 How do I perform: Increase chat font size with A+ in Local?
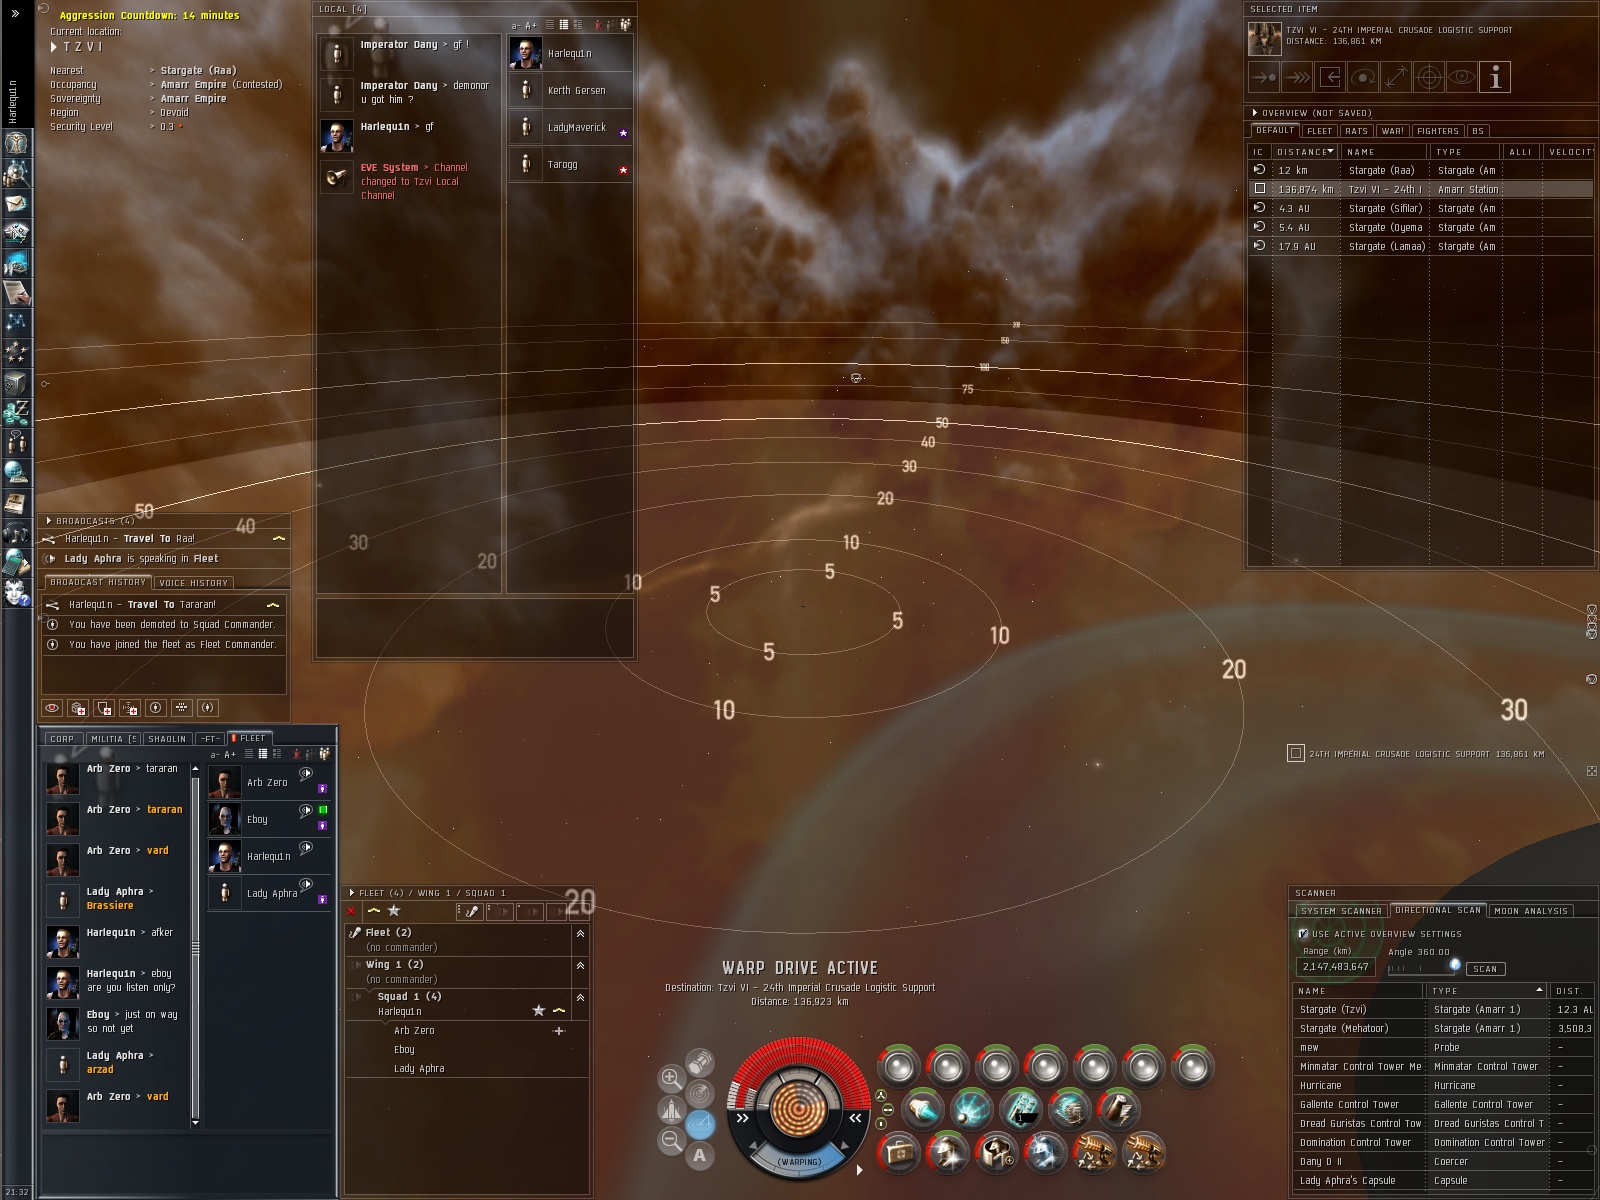pos(531,25)
